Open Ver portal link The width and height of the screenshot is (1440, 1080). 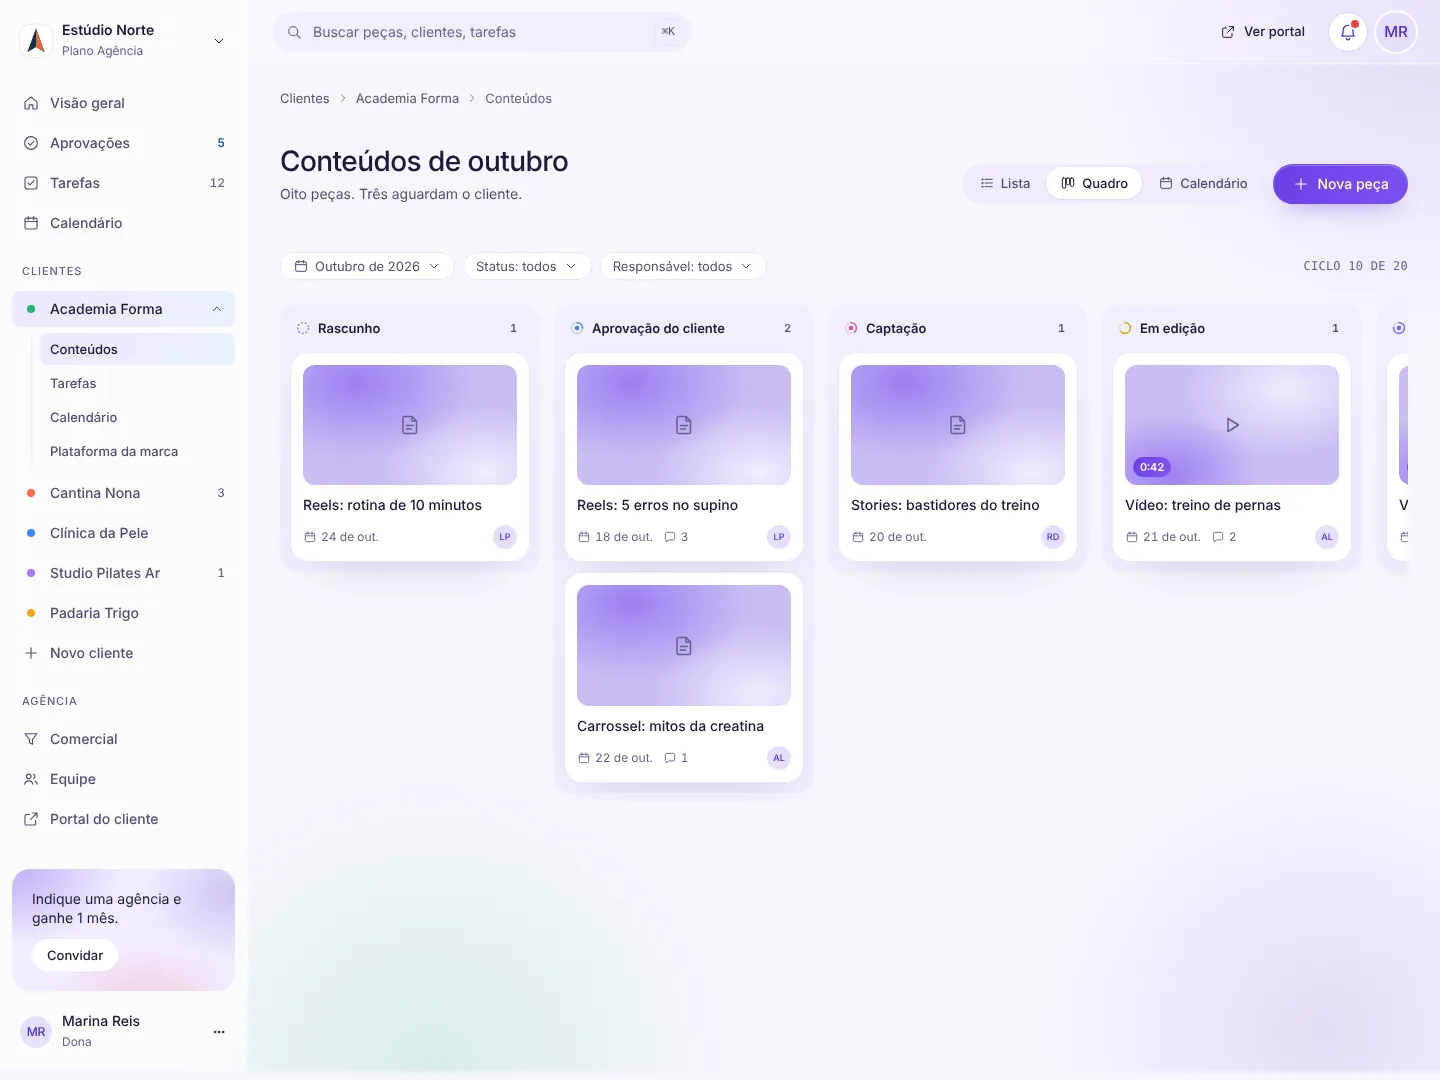point(1263,32)
